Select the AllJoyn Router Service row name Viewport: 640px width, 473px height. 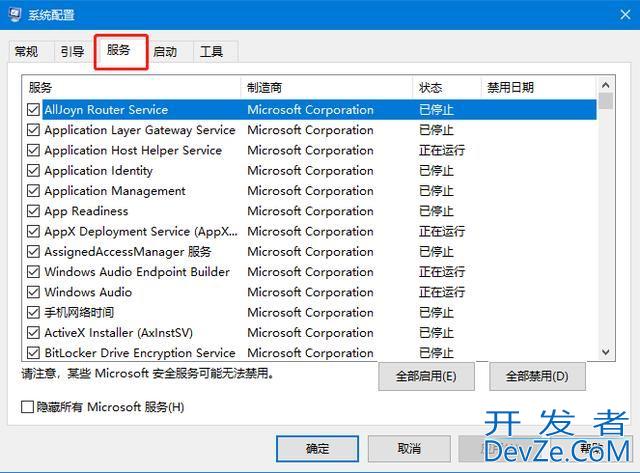coord(106,110)
